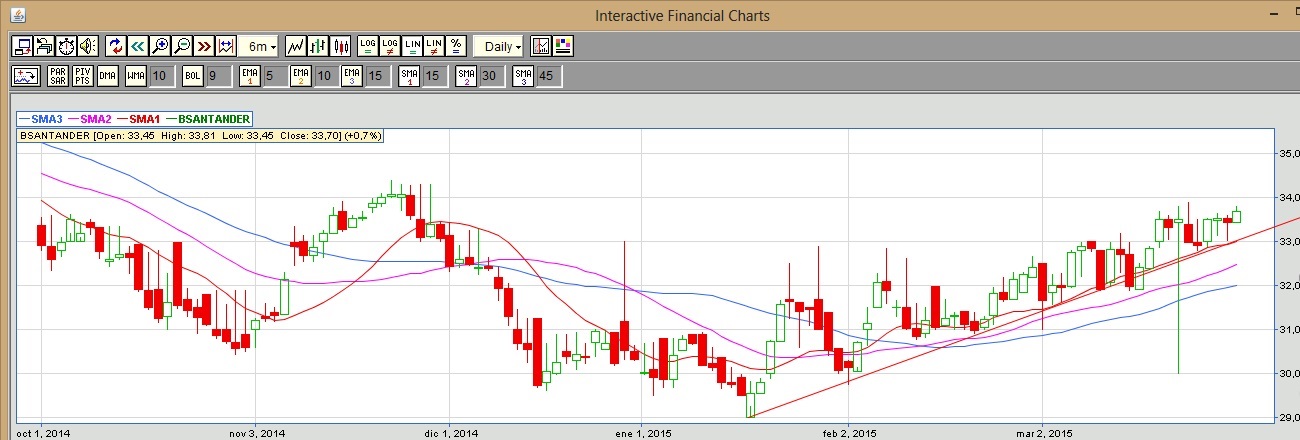Open the 6m time range dropdown
This screenshot has height=440, width=1300.
point(260,46)
